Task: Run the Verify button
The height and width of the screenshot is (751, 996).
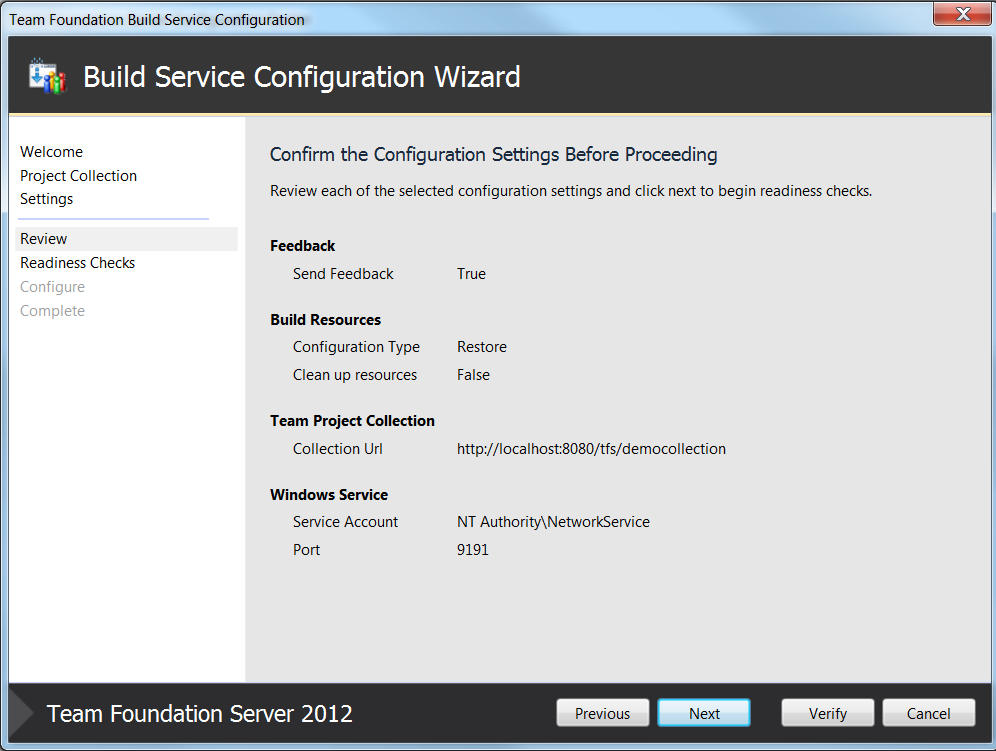Action: pyautogui.click(x=827, y=713)
